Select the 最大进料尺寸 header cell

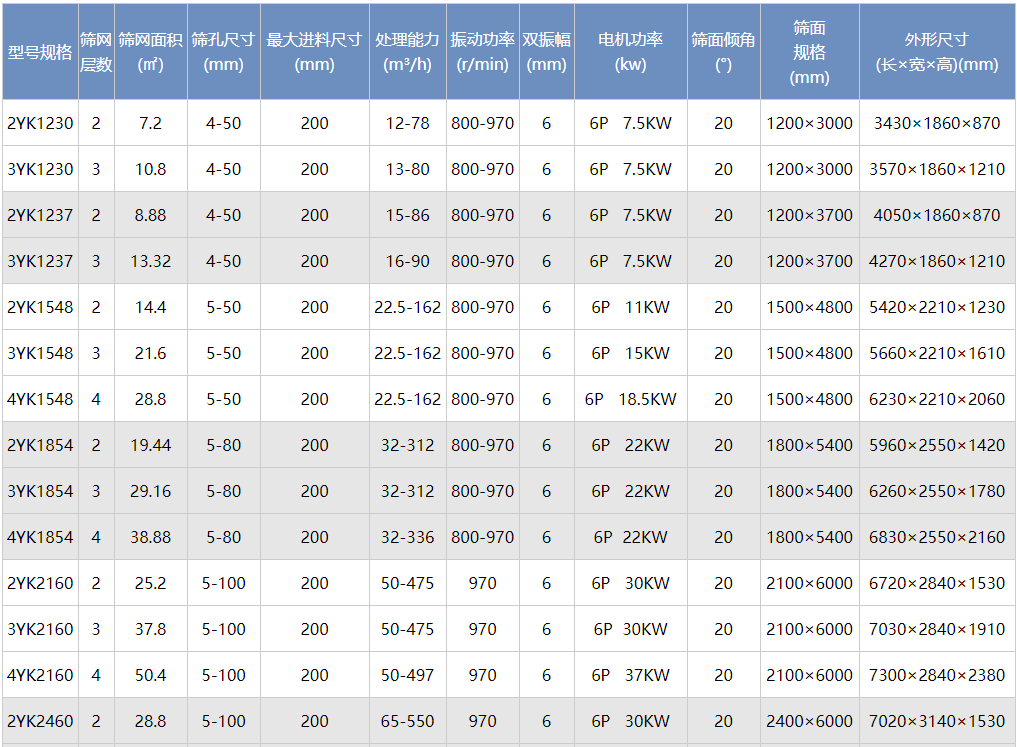click(x=314, y=52)
